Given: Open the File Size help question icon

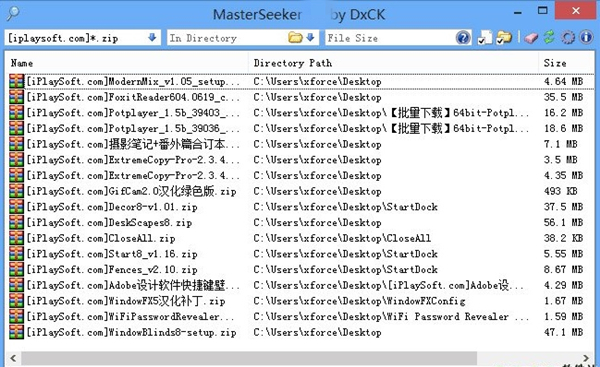Looking at the screenshot, I should click(463, 38).
